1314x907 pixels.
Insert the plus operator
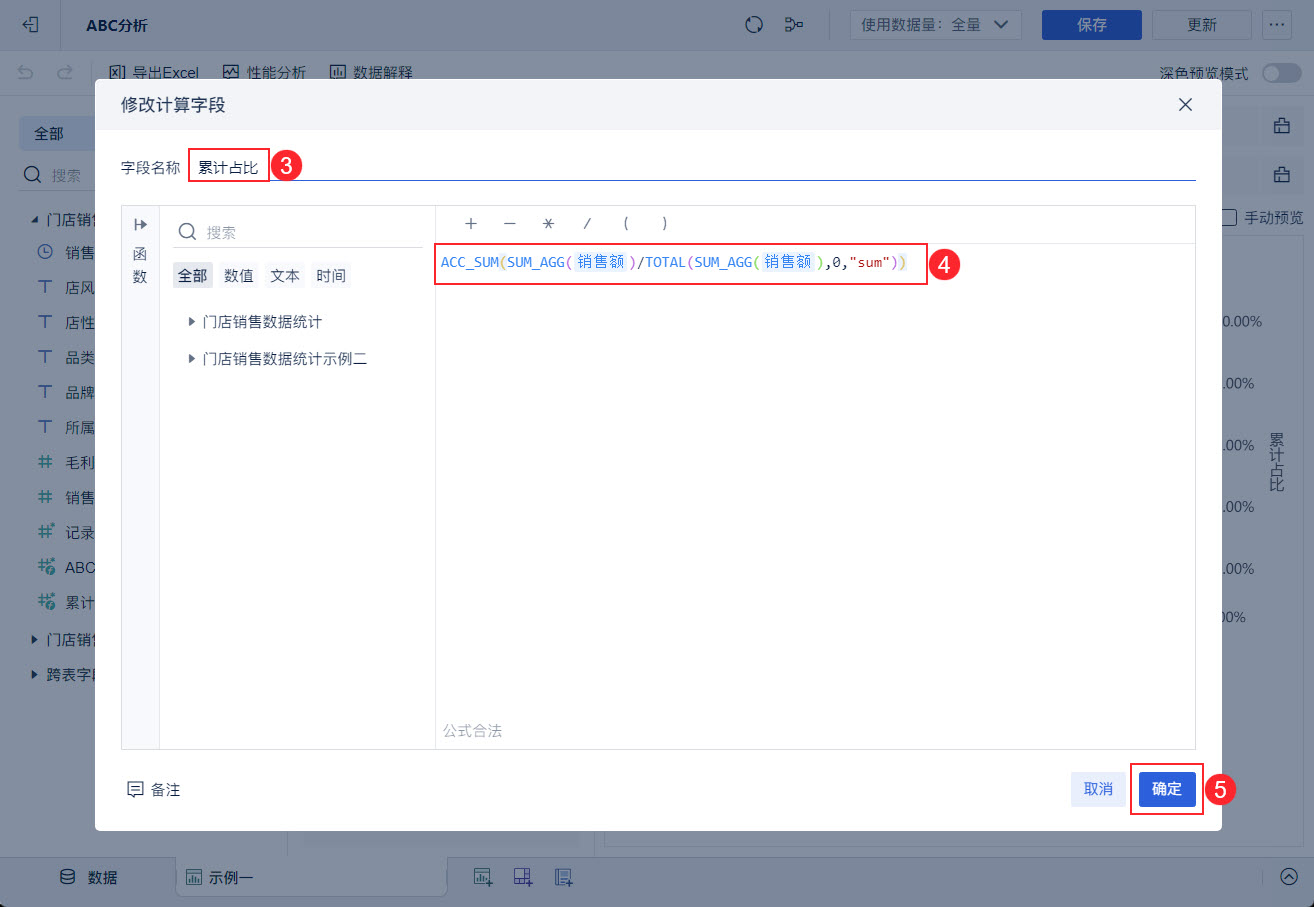coord(471,224)
